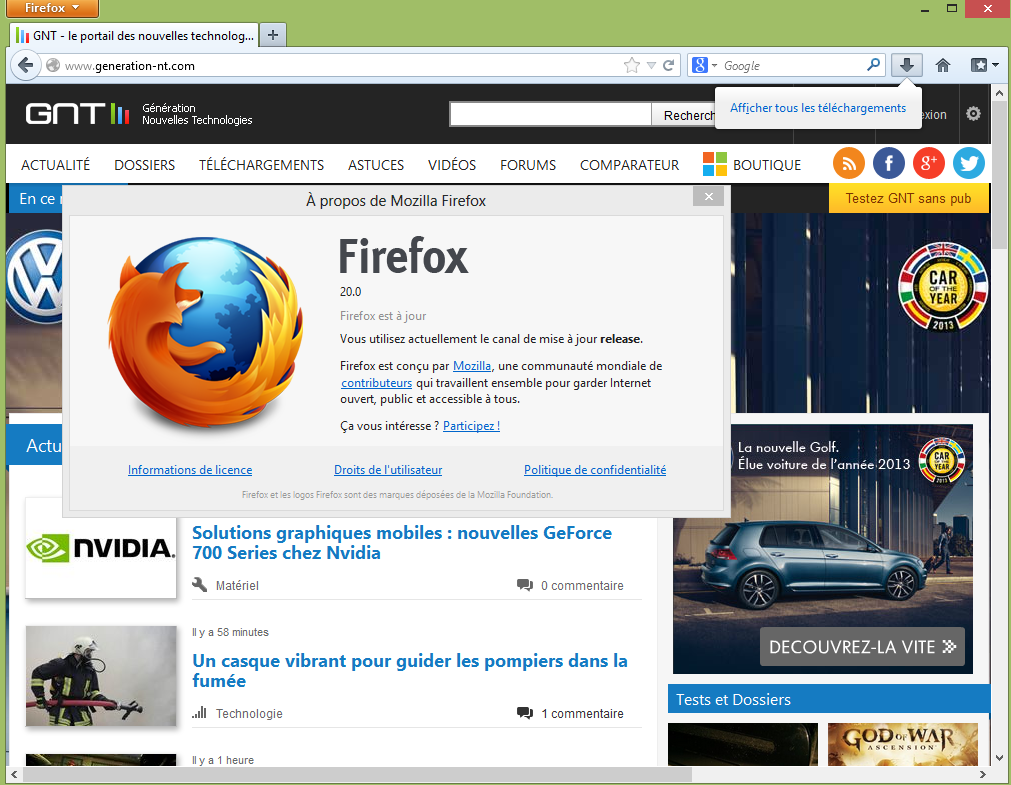1011x785 pixels.
Task: Go to the Firefox home page icon
Action: 942,65
